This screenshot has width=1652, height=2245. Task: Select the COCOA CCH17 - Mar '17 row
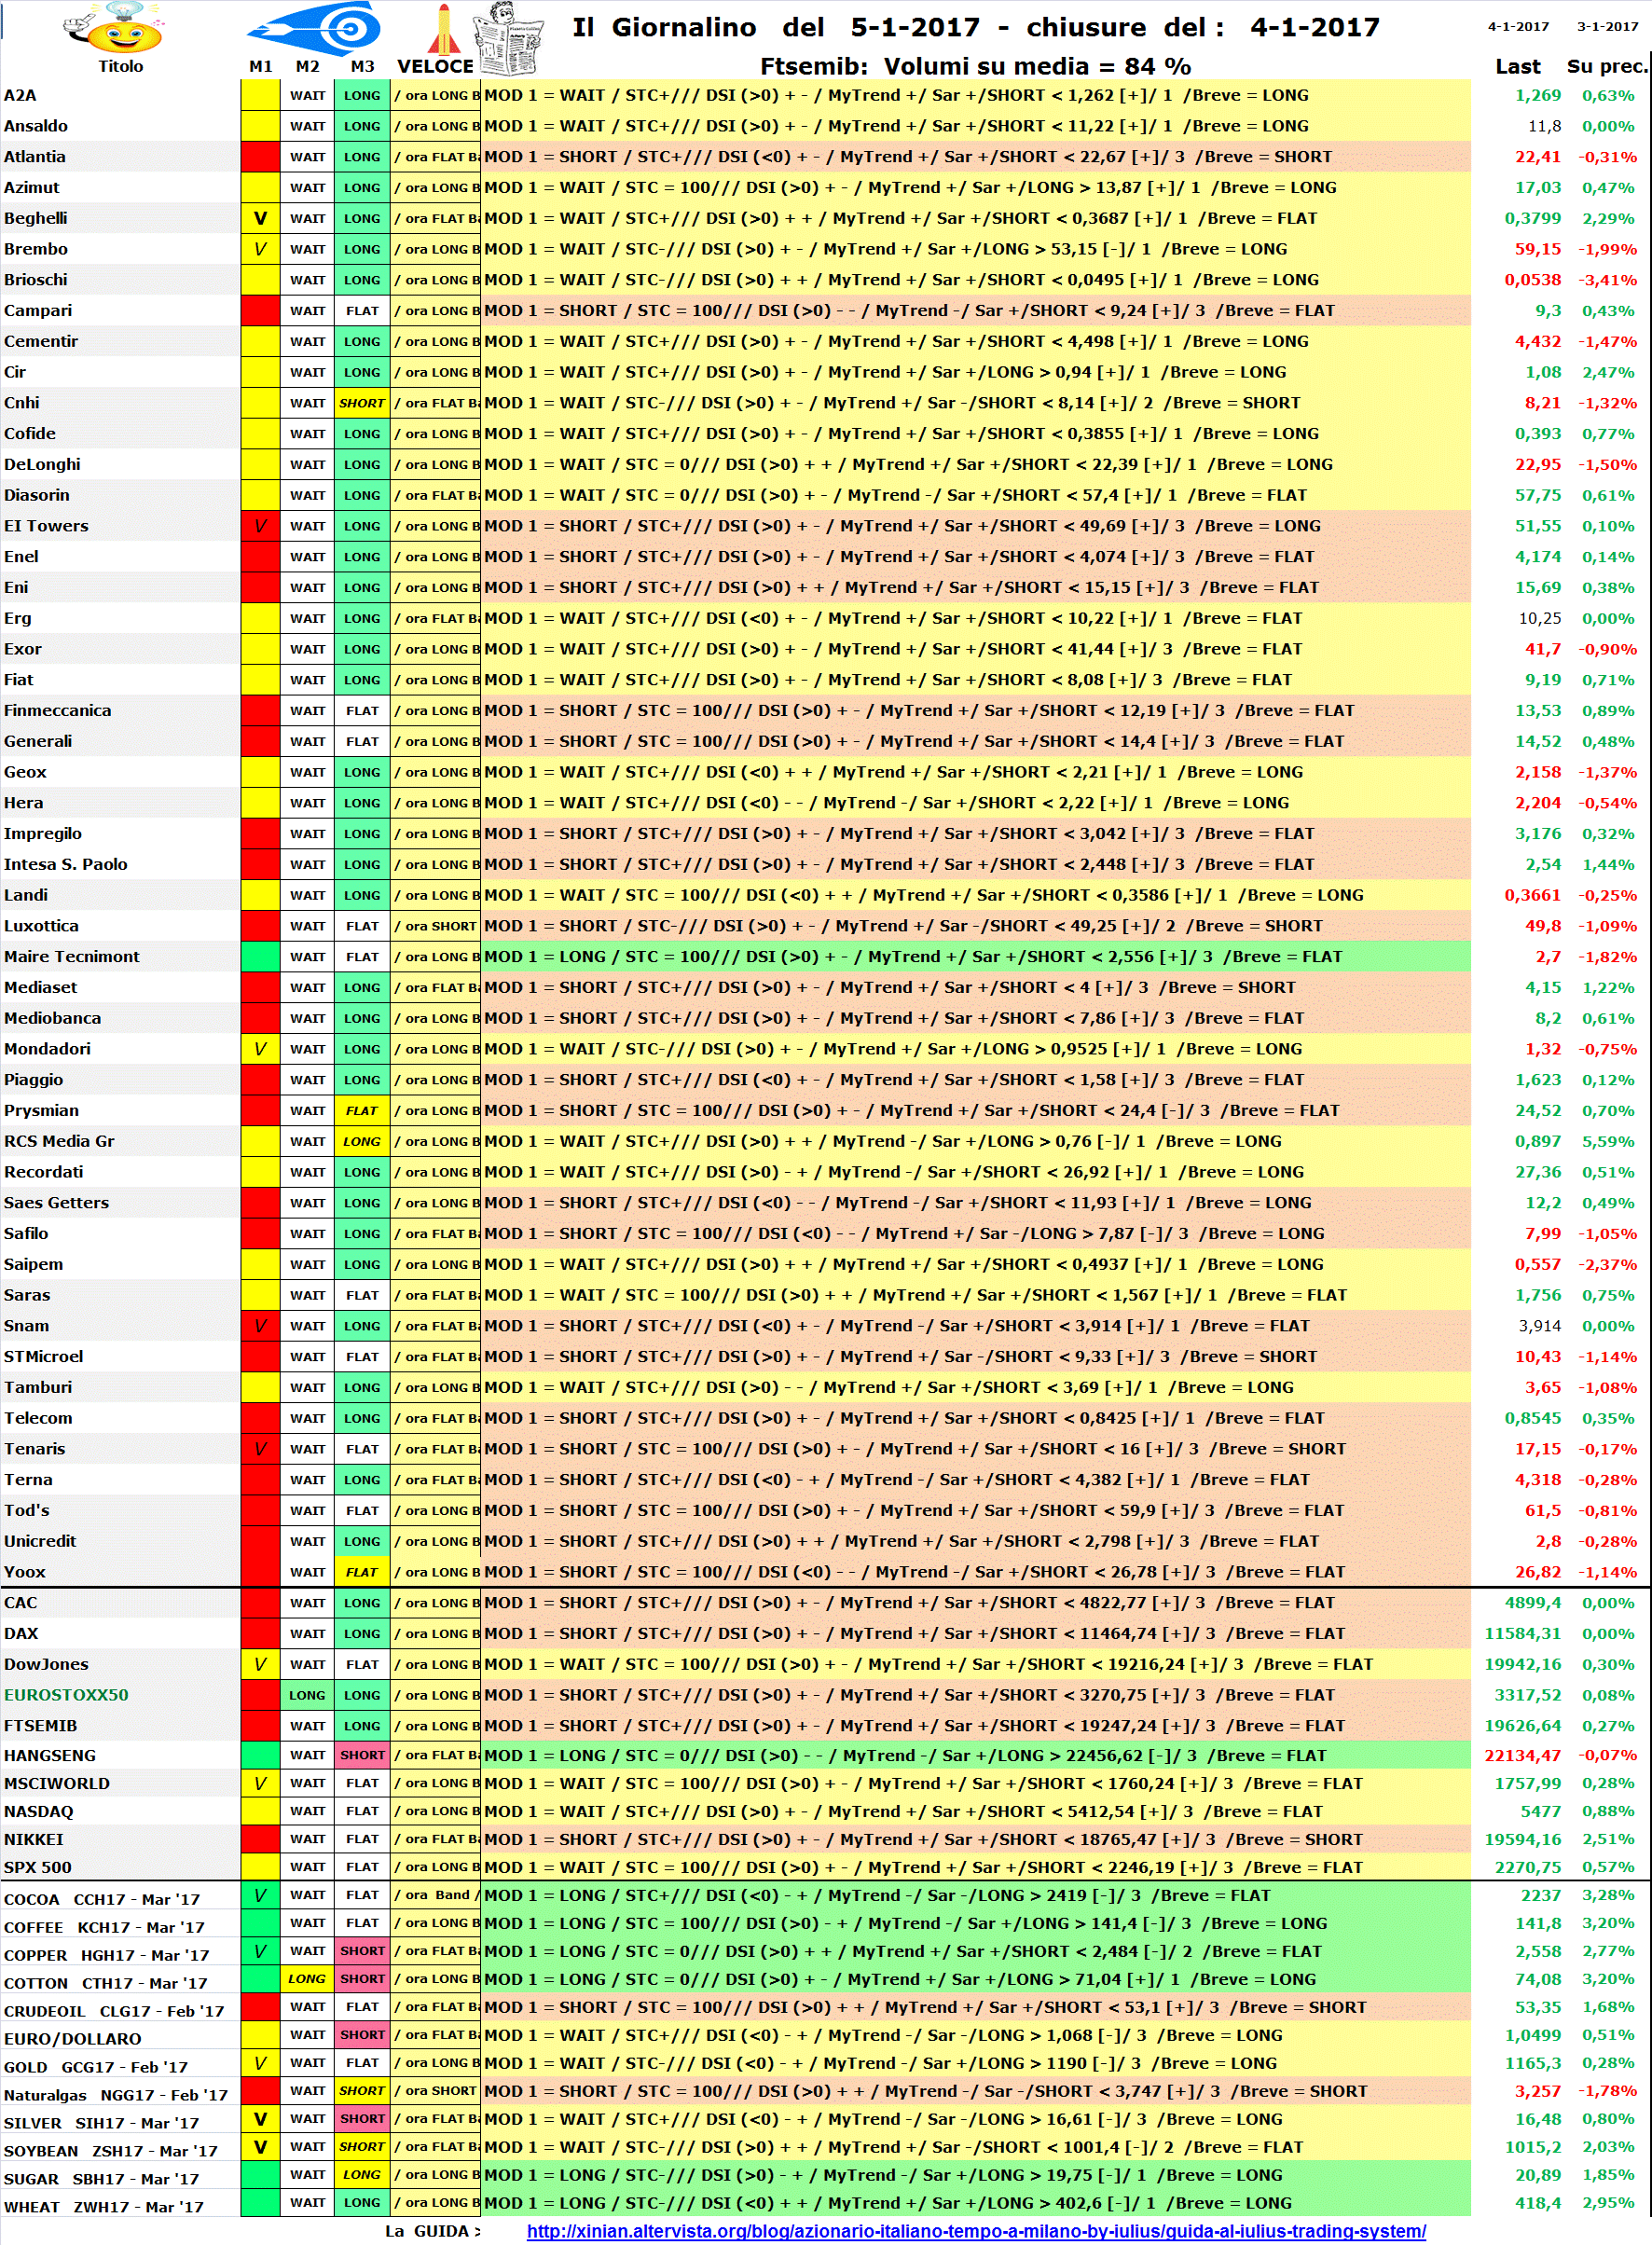coord(102,1899)
